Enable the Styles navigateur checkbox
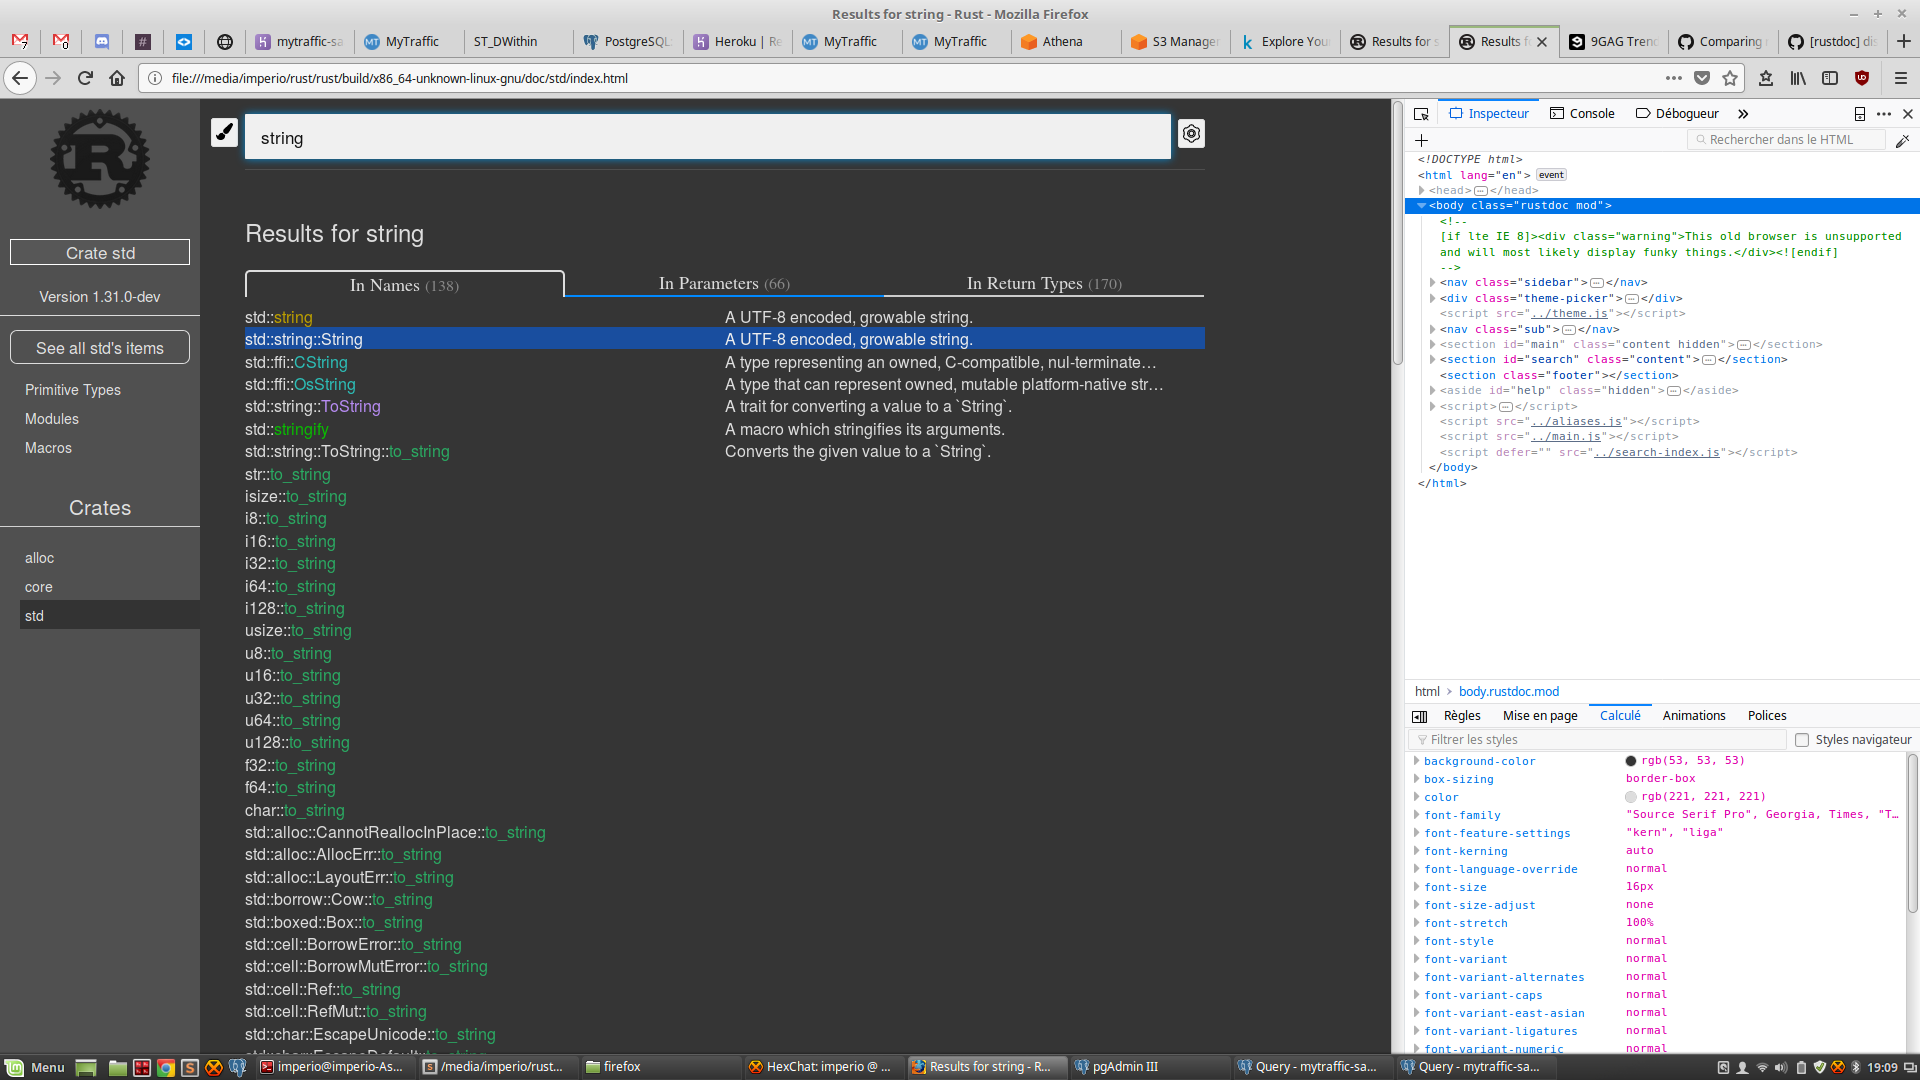Image resolution: width=1920 pixels, height=1080 pixels. click(1803, 739)
